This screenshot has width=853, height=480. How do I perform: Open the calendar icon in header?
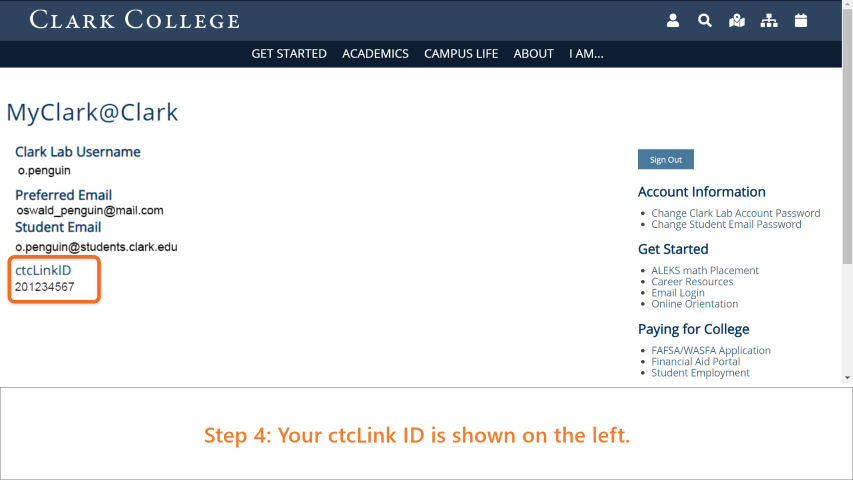[801, 21]
